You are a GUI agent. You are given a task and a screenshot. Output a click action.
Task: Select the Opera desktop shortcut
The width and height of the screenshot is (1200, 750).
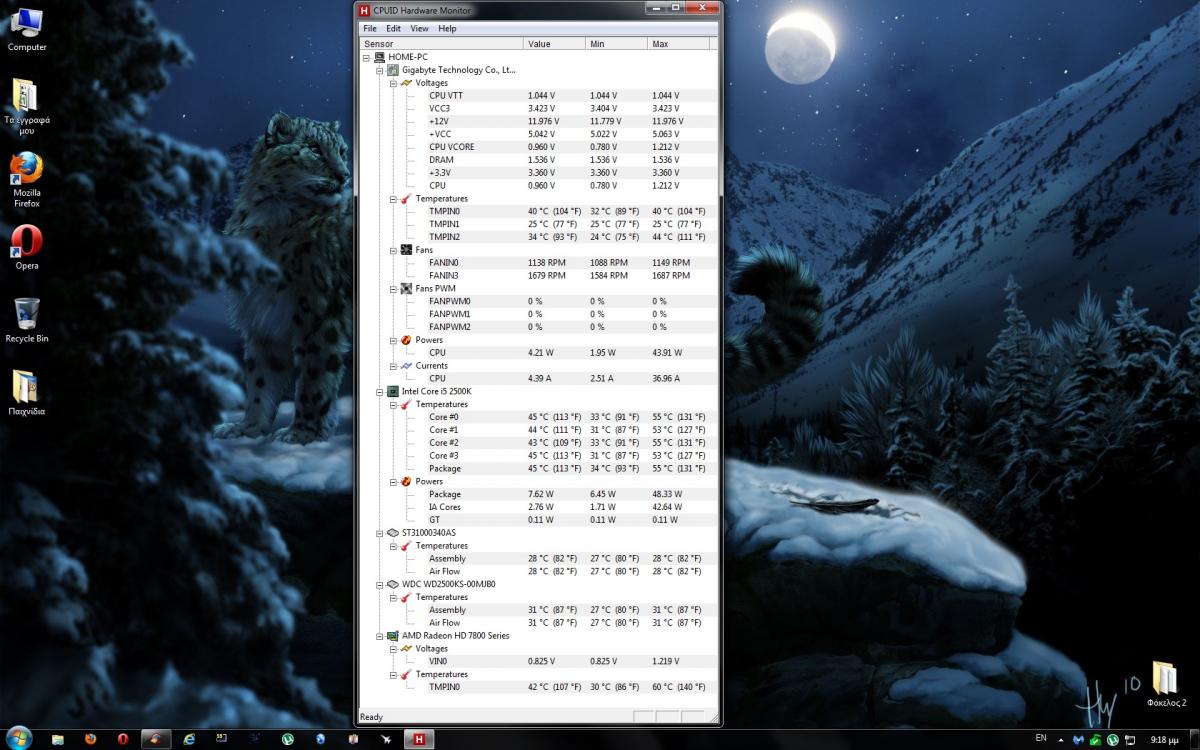point(27,248)
